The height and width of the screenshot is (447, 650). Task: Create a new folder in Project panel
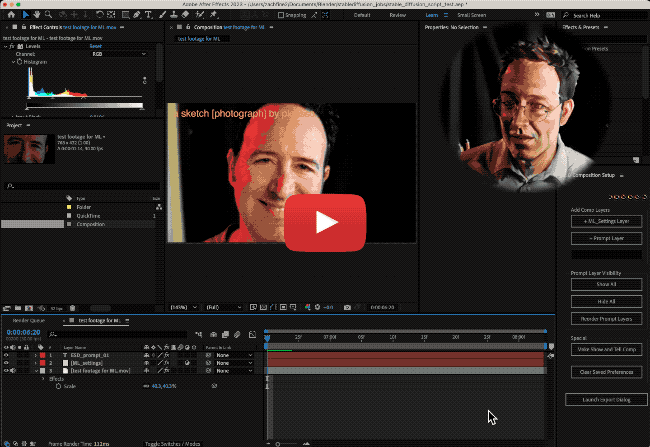[x=18, y=308]
